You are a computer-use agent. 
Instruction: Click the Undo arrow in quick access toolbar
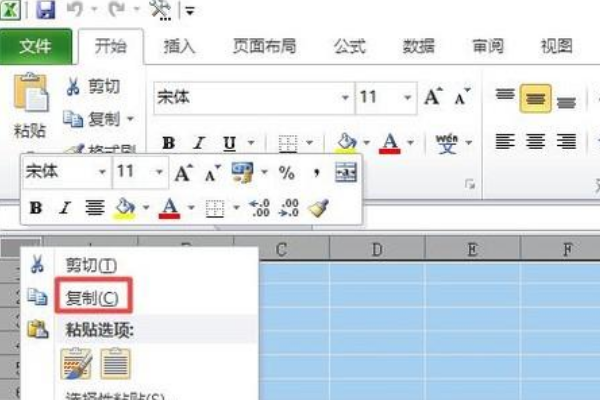[75, 9]
